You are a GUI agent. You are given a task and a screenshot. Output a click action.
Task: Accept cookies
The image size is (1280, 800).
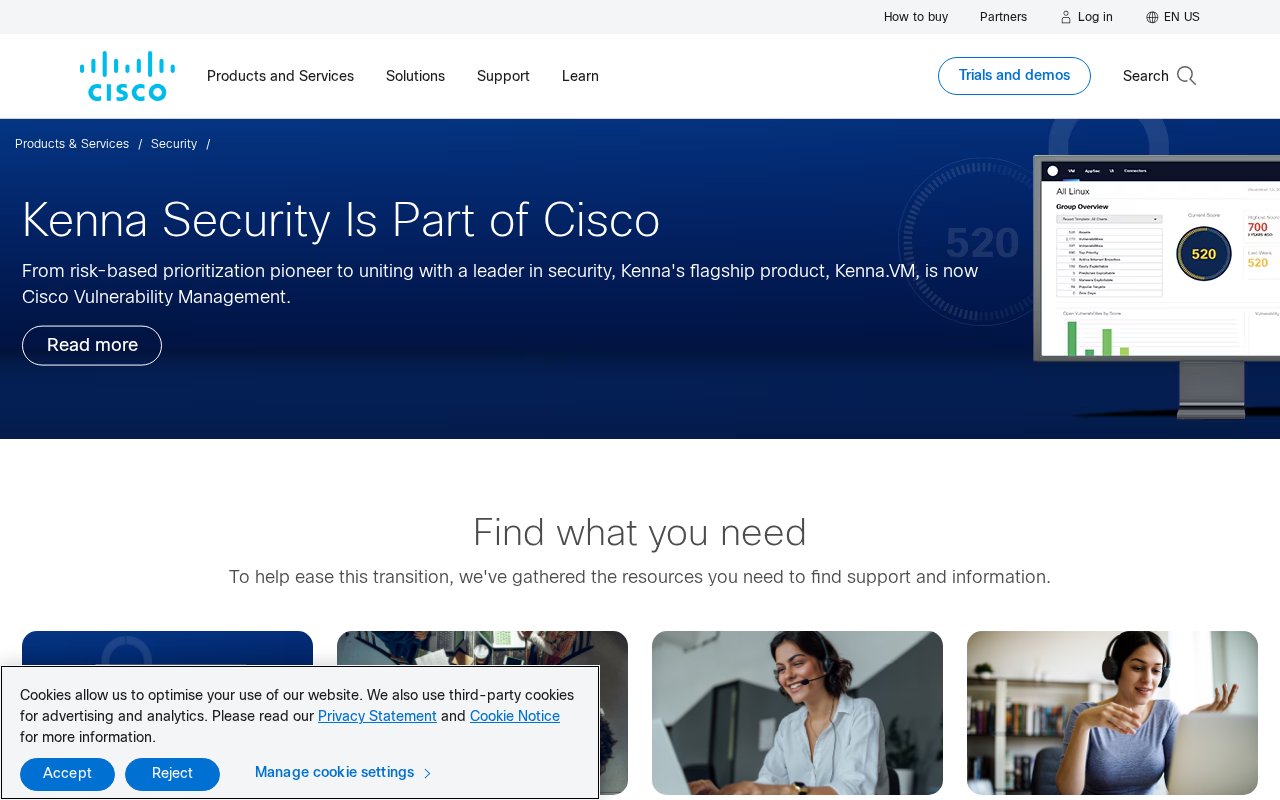click(x=67, y=774)
